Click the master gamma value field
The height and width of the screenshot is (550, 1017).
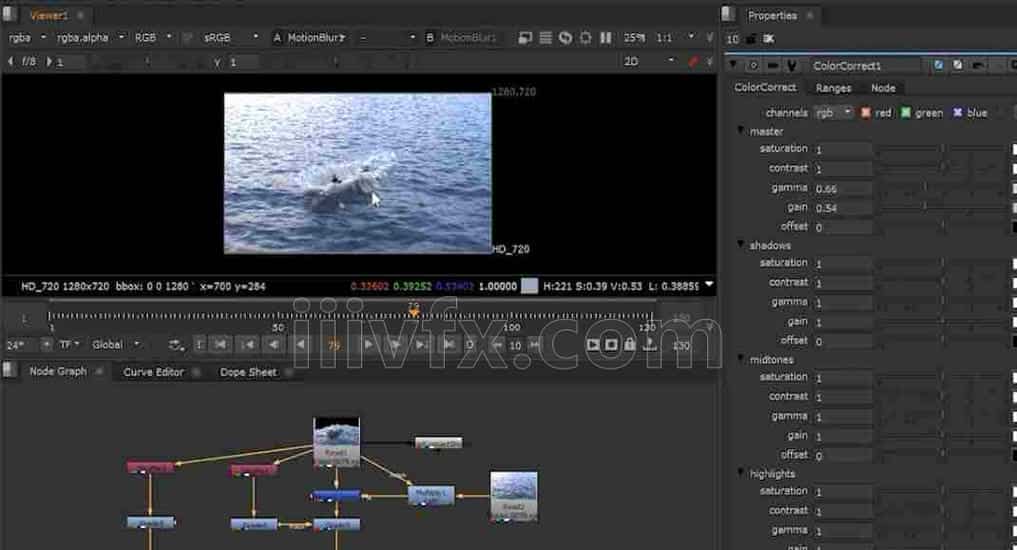(x=843, y=188)
